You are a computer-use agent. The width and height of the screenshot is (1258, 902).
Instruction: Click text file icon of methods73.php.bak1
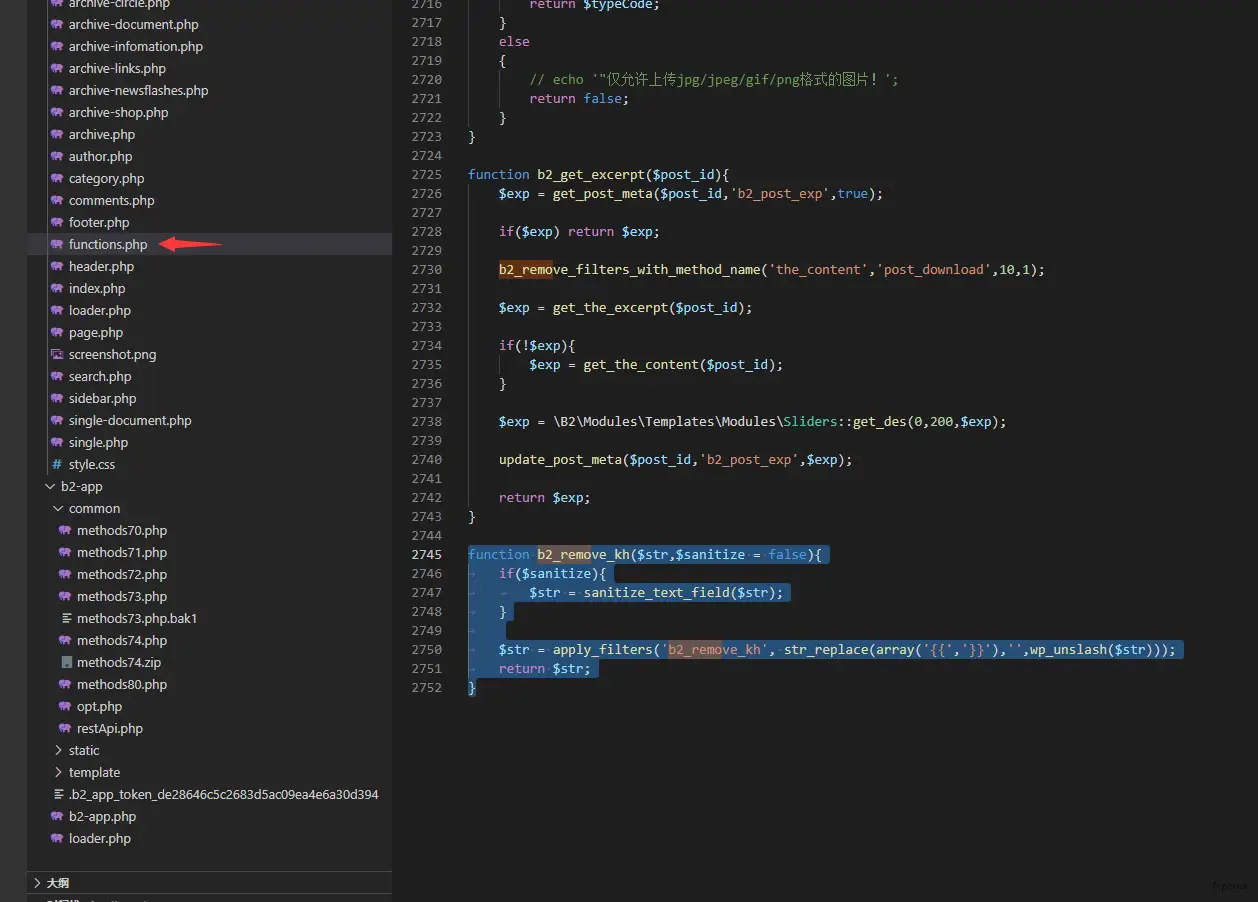pyautogui.click(x=66, y=618)
